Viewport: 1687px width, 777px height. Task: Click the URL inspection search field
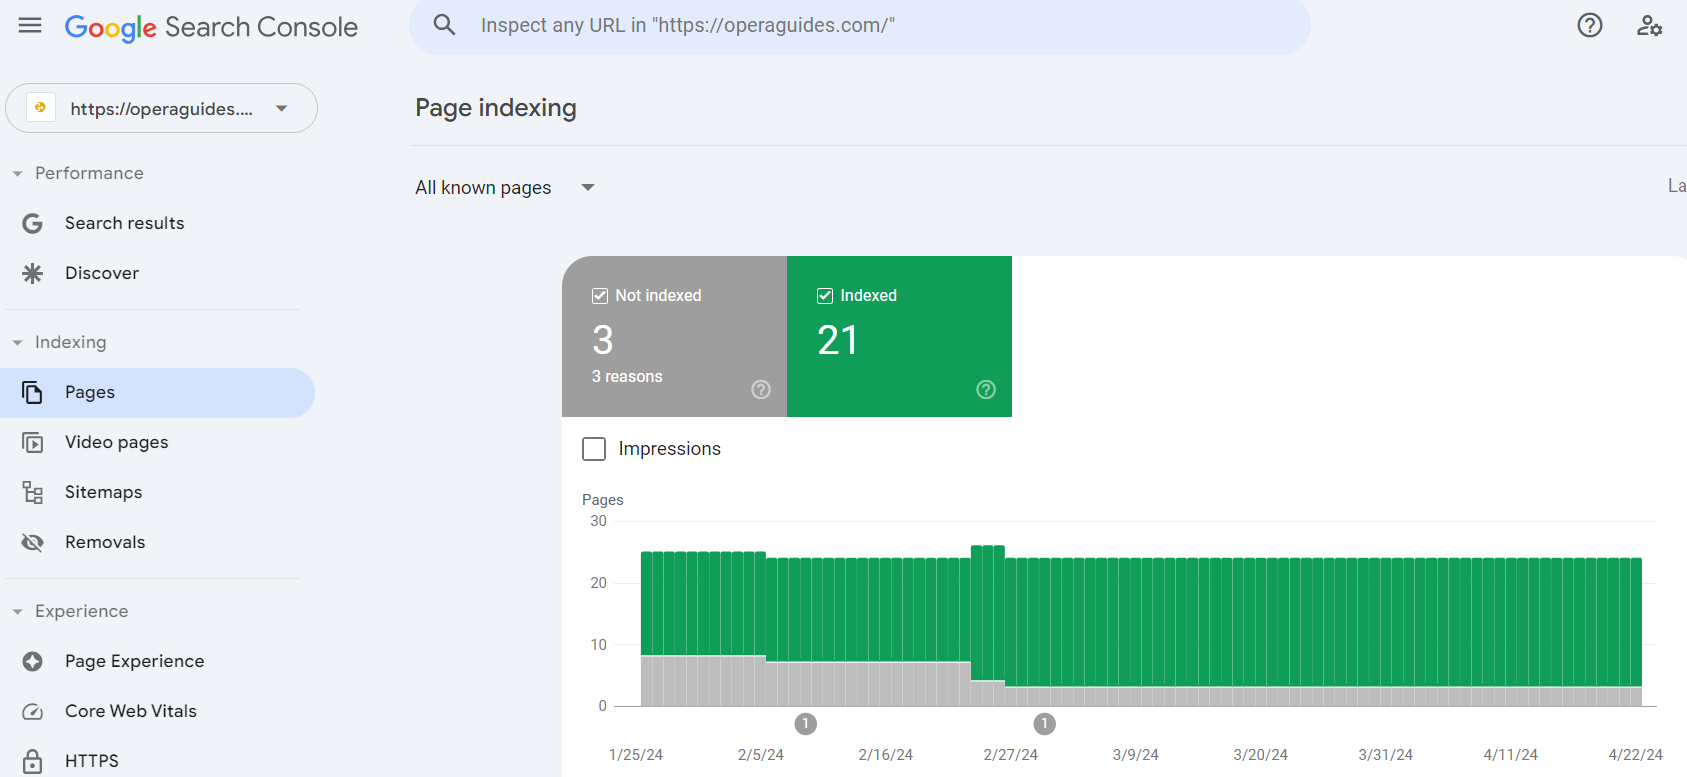[860, 26]
